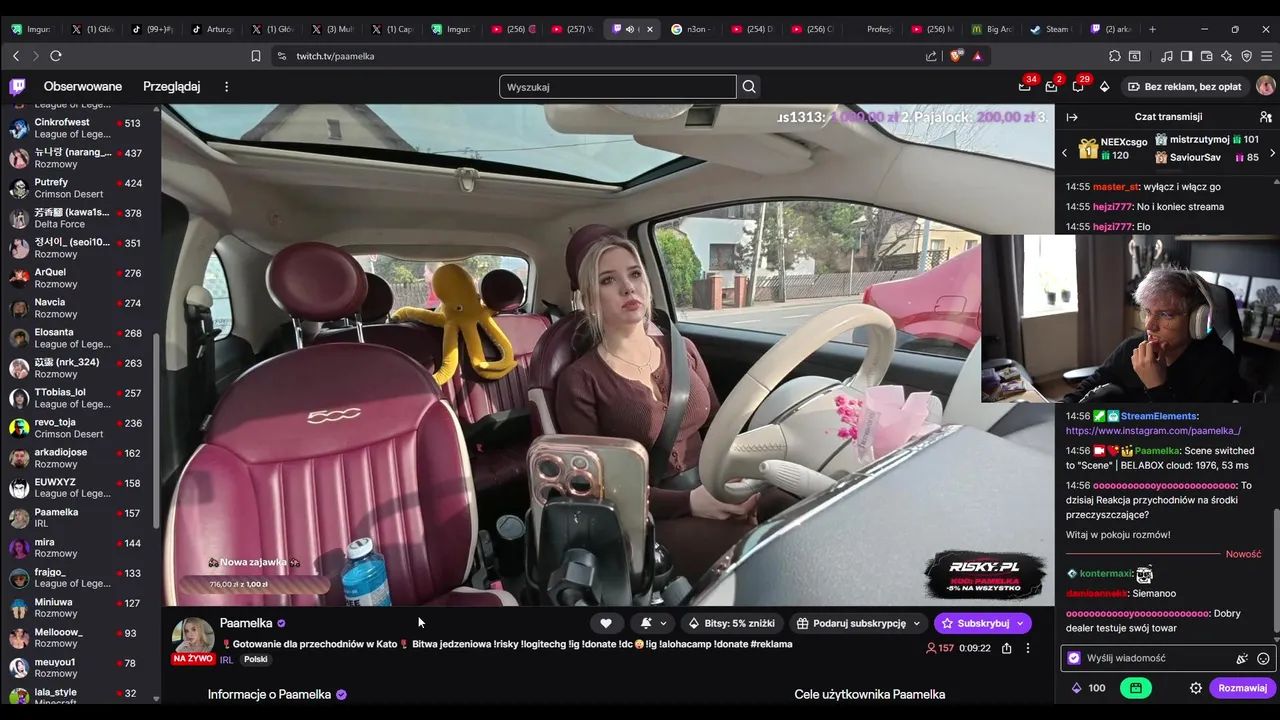This screenshot has width=1280, height=720.
Task: Open the emote picker in chat
Action: pos(1263,658)
